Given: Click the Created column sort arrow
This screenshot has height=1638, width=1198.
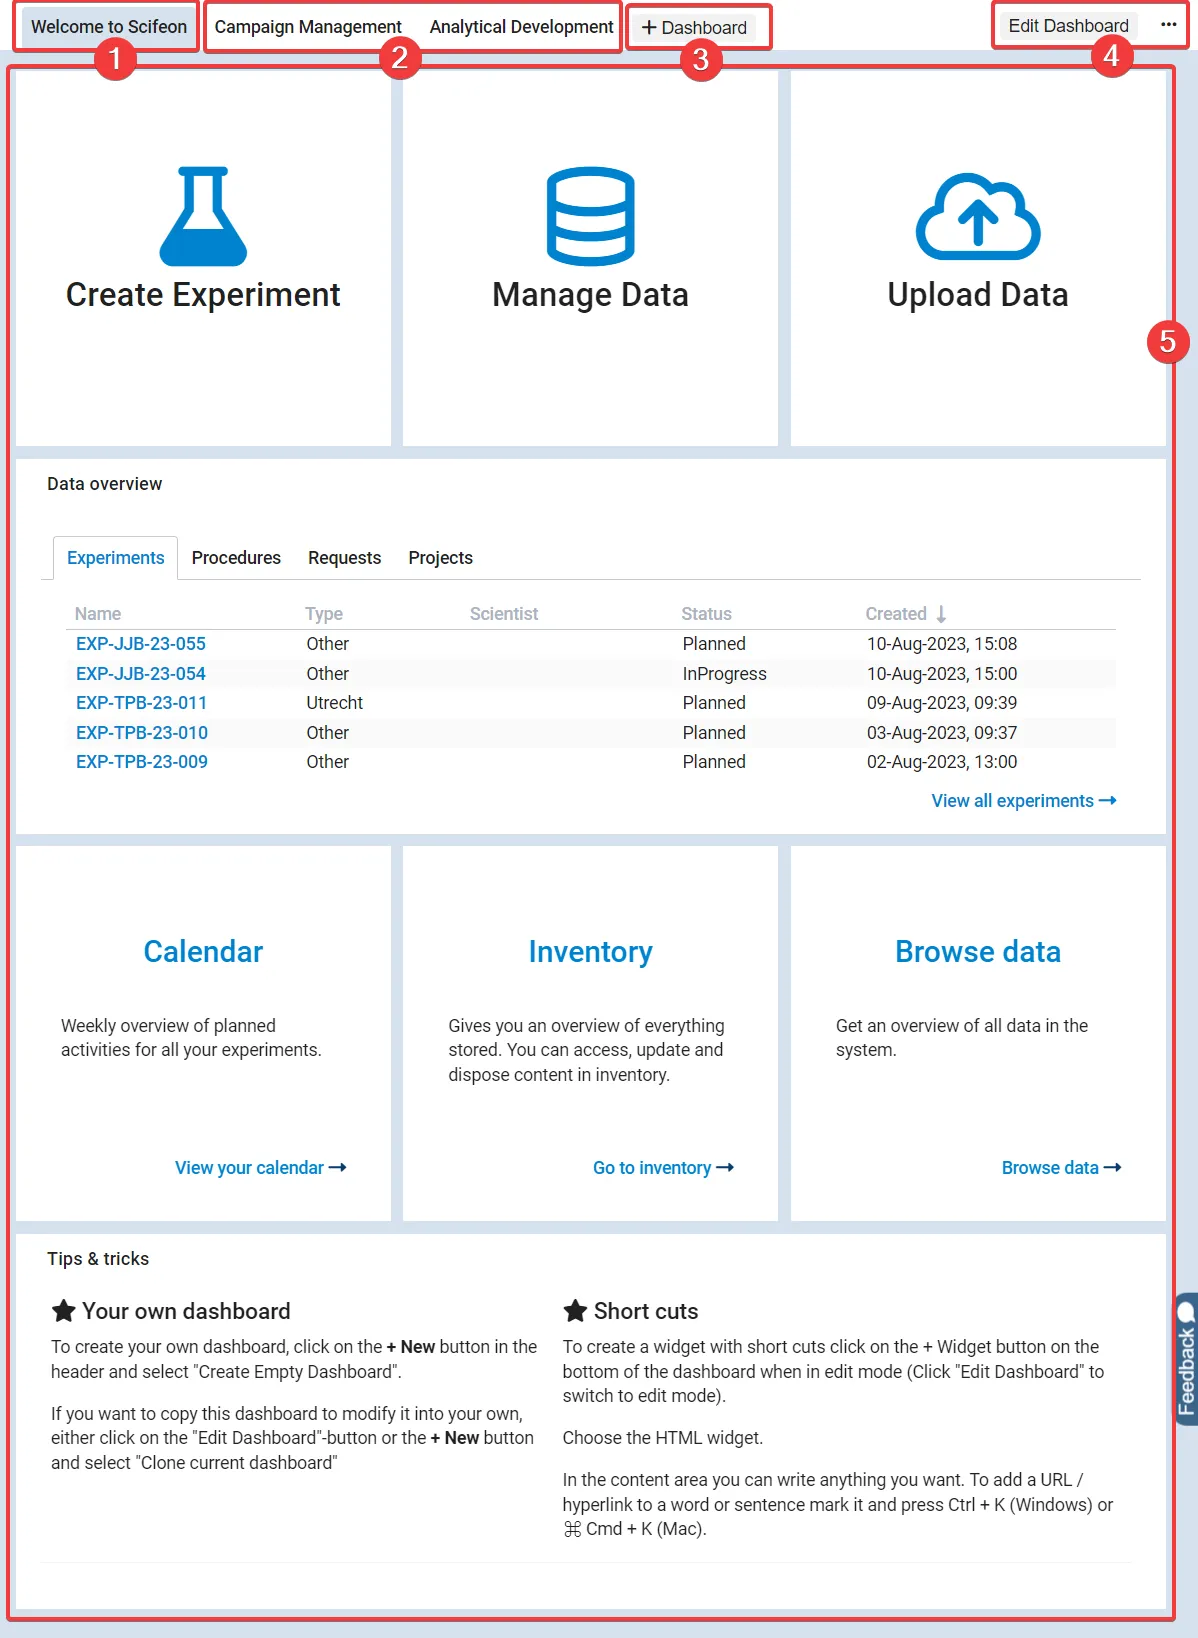Looking at the screenshot, I should (x=941, y=614).
